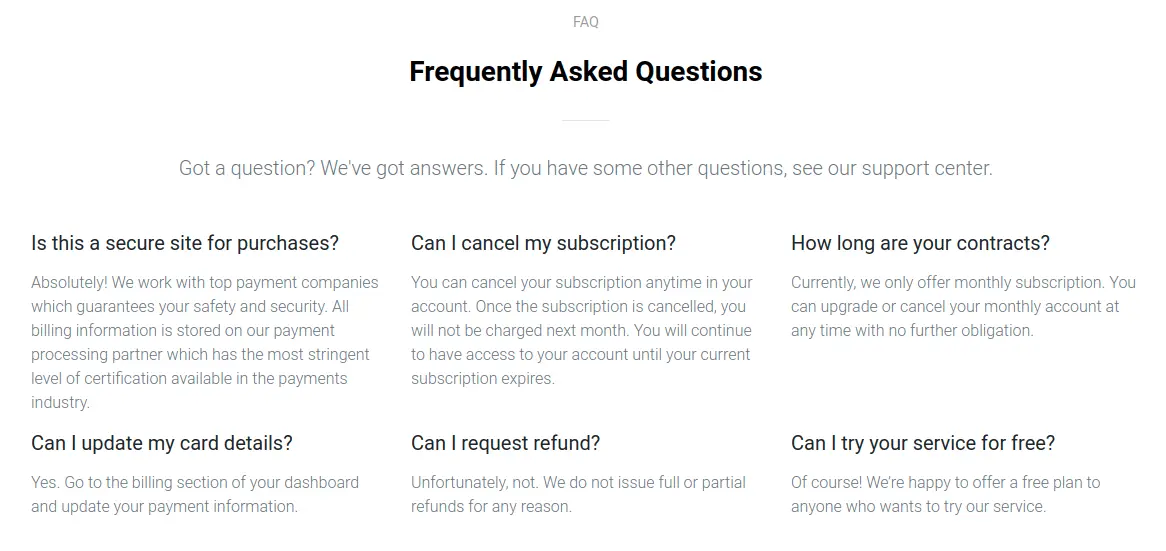Click the answer about cancelling subscription anytime

coord(582,330)
